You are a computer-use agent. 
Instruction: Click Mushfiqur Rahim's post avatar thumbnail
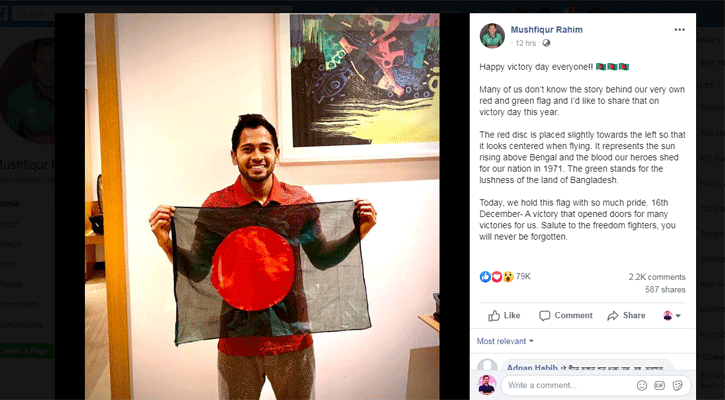tap(492, 36)
